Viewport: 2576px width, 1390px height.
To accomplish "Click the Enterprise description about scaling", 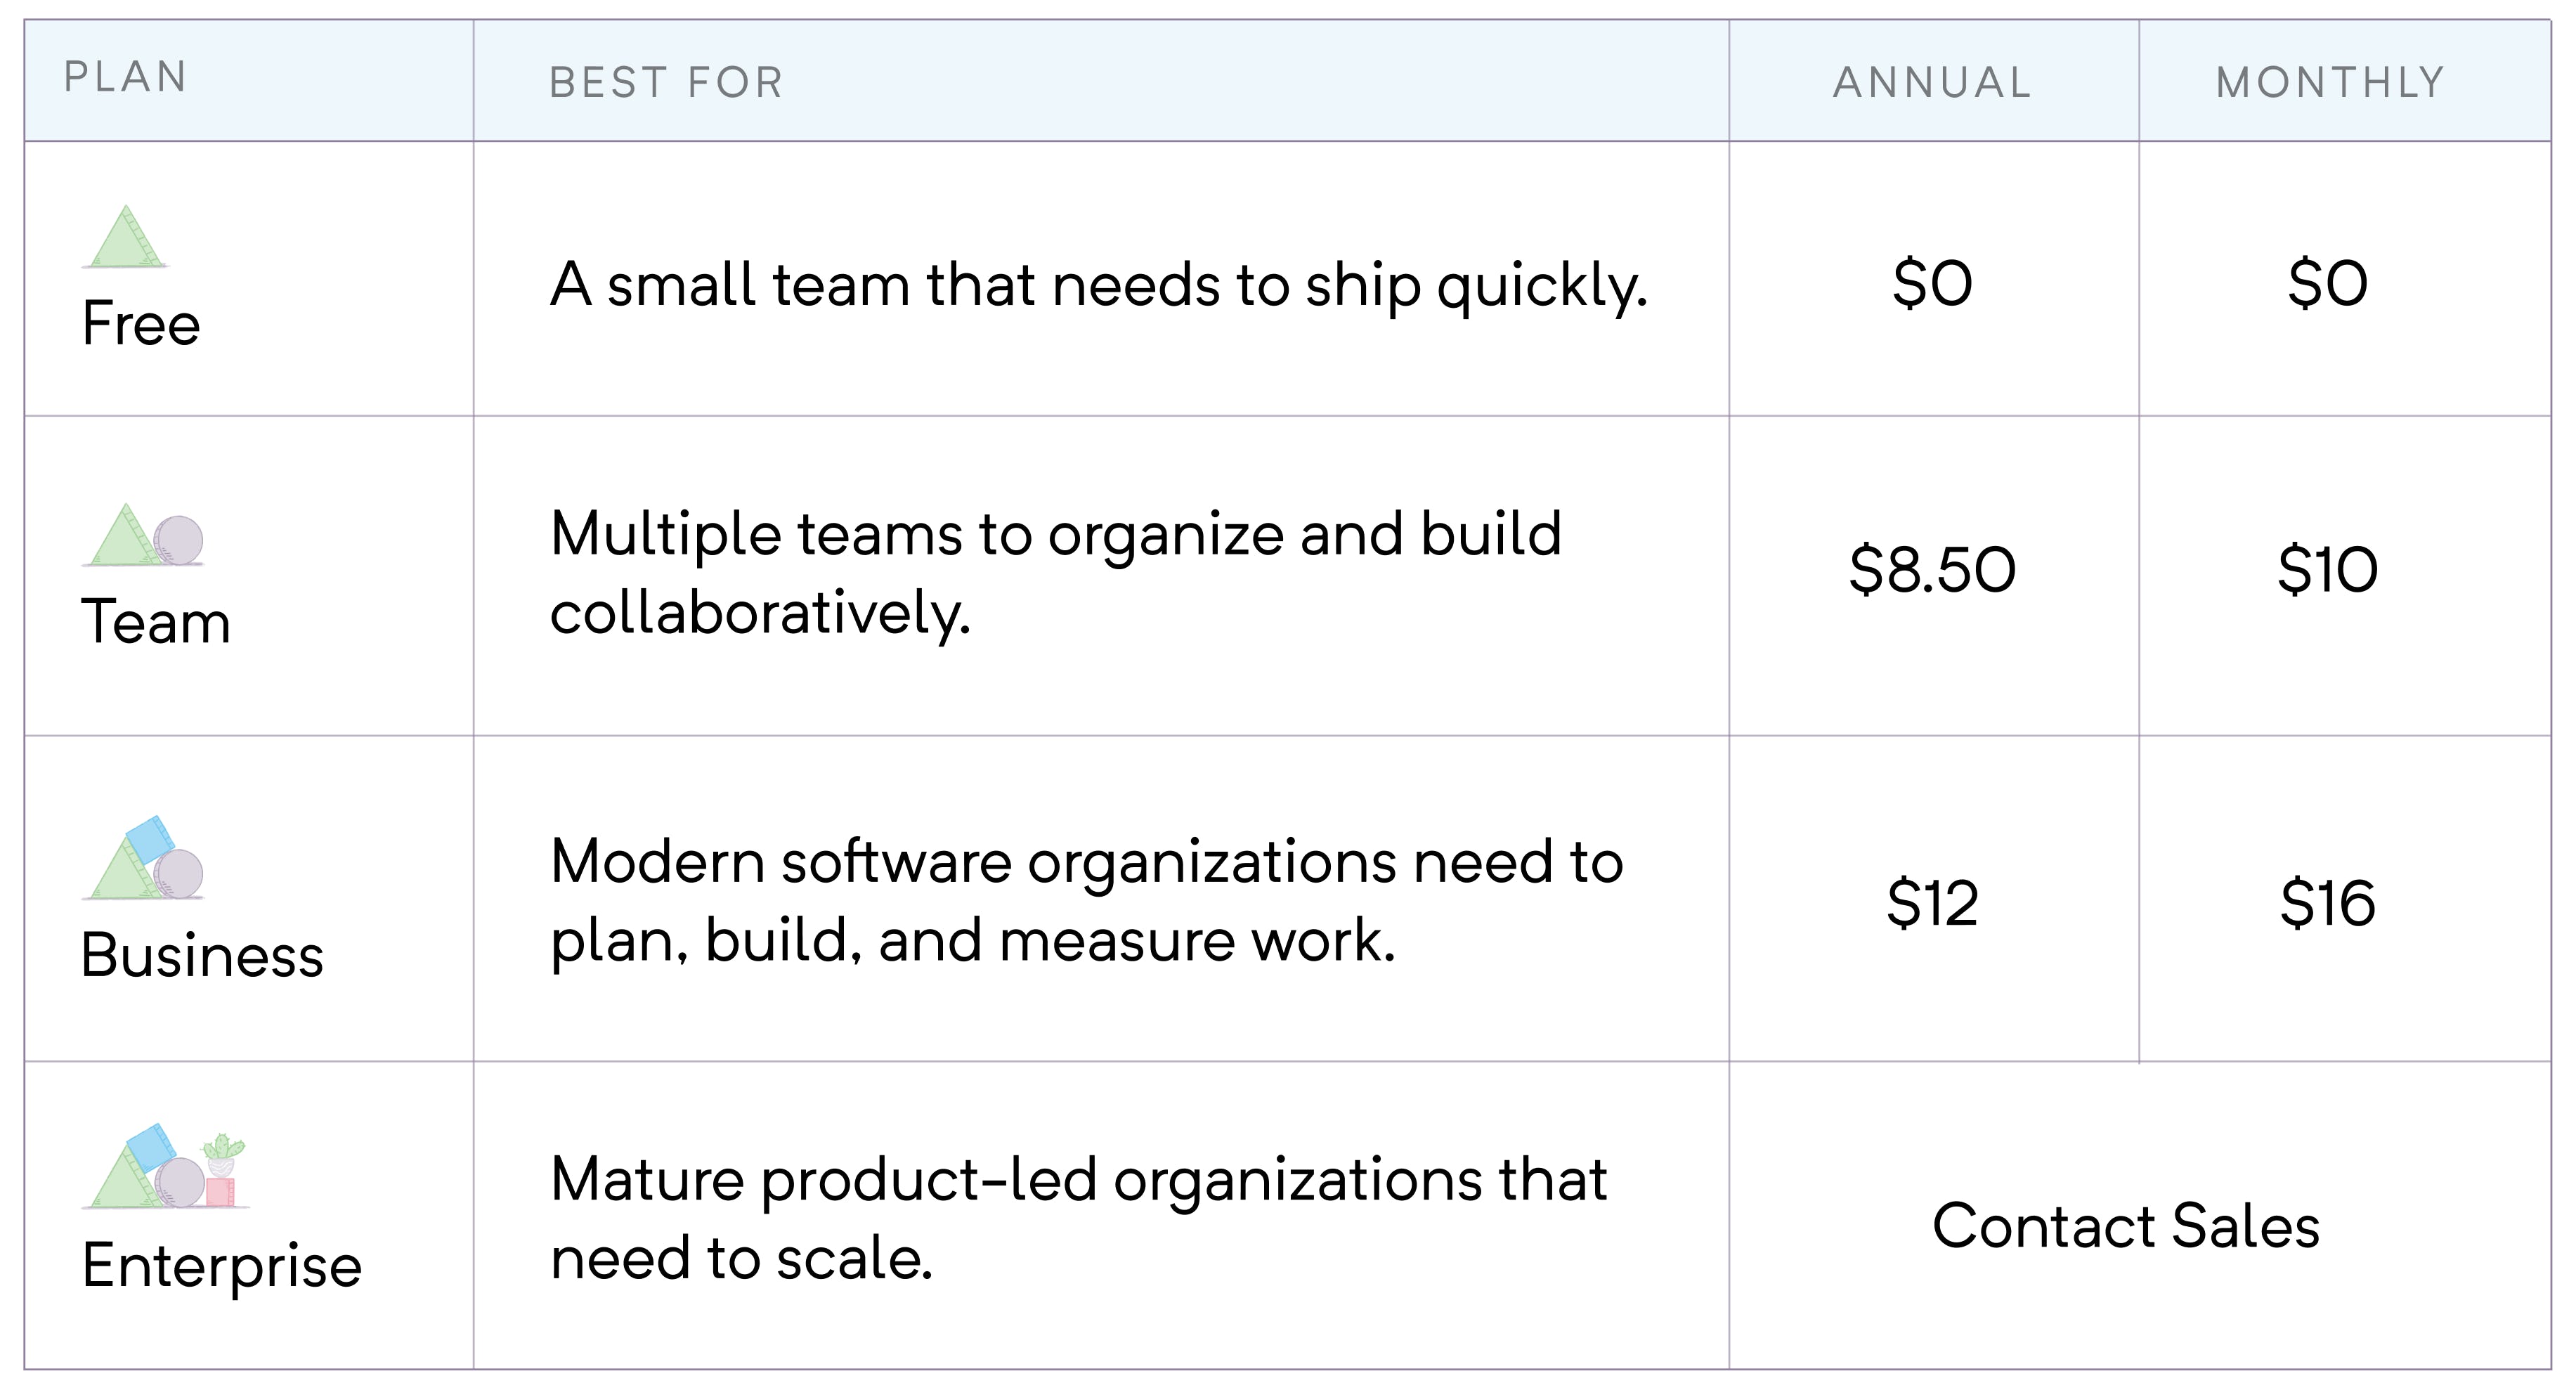I will tap(1078, 1218).
